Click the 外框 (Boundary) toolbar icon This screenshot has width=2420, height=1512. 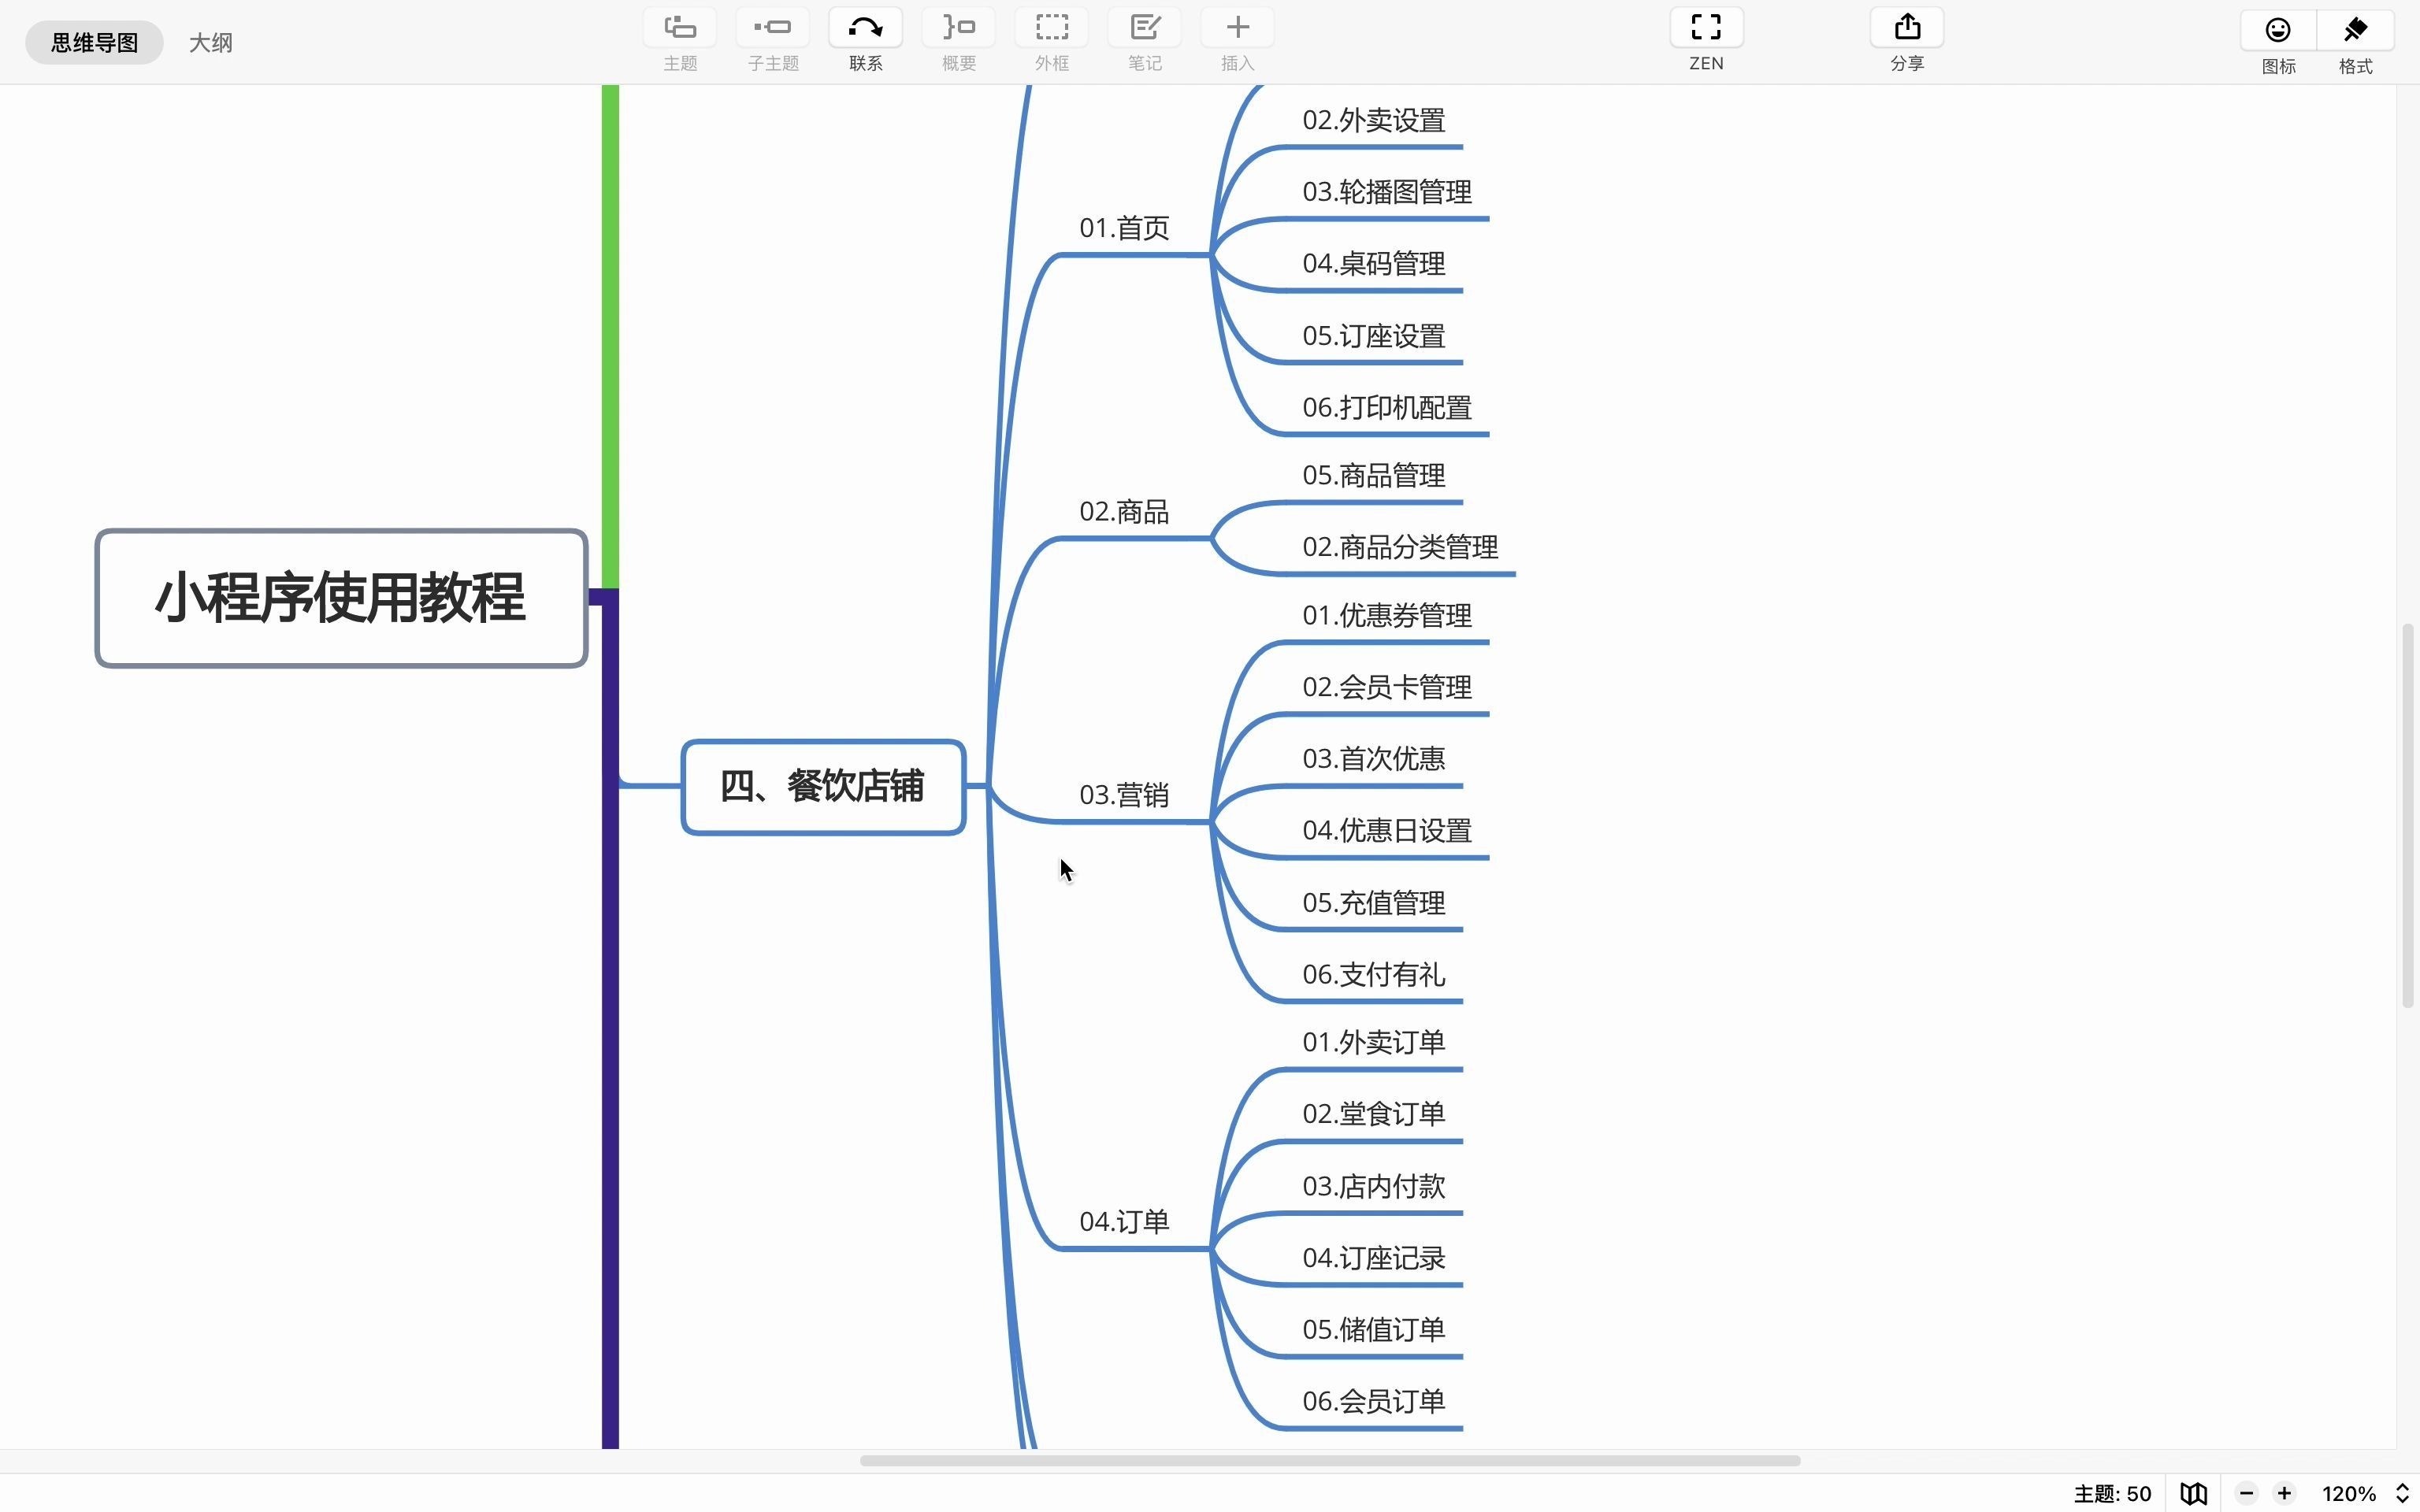point(1052,28)
